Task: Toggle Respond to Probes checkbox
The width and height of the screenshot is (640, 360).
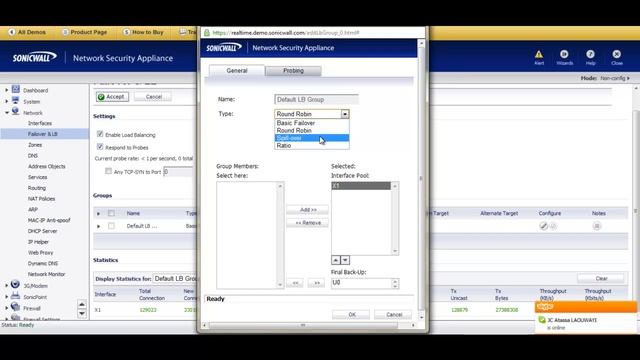Action: [100, 147]
